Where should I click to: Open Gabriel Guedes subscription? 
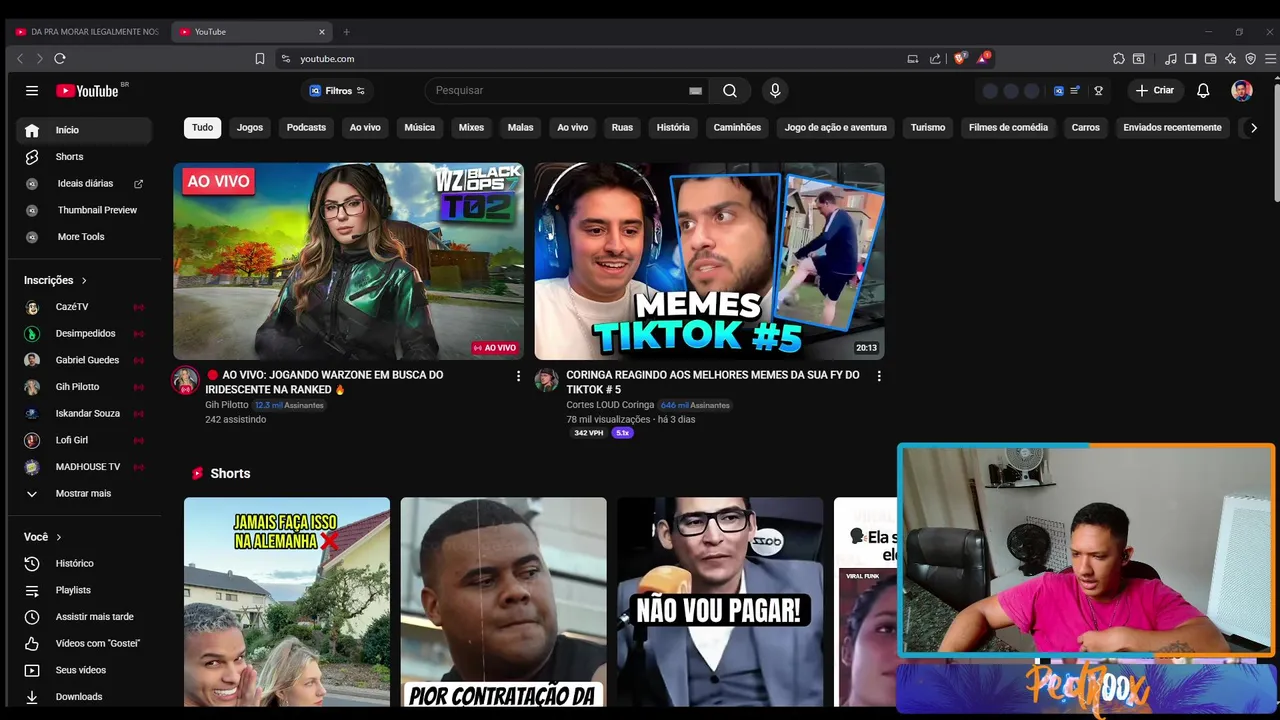point(84,360)
